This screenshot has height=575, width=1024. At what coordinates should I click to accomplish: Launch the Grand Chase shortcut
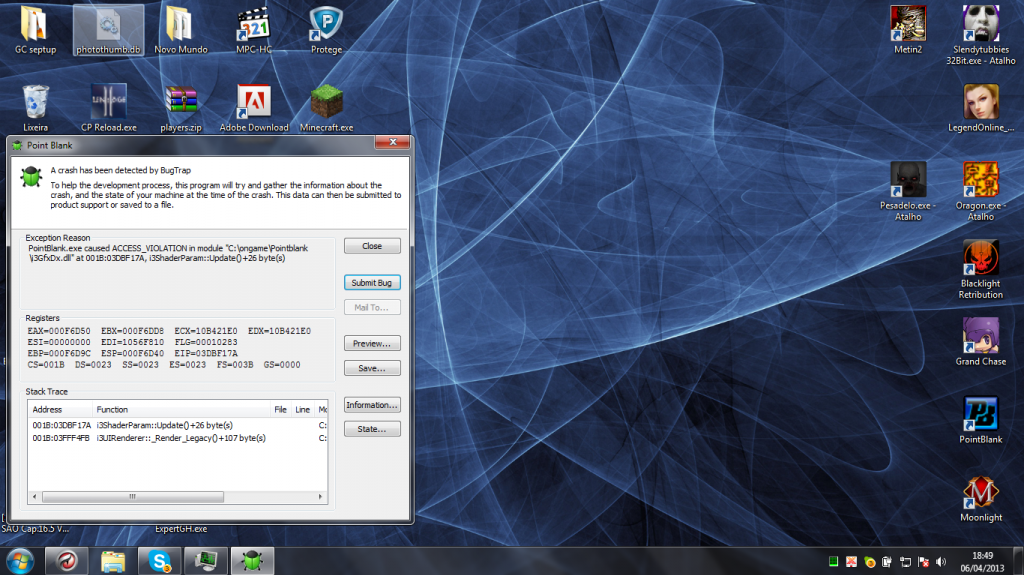tap(980, 337)
